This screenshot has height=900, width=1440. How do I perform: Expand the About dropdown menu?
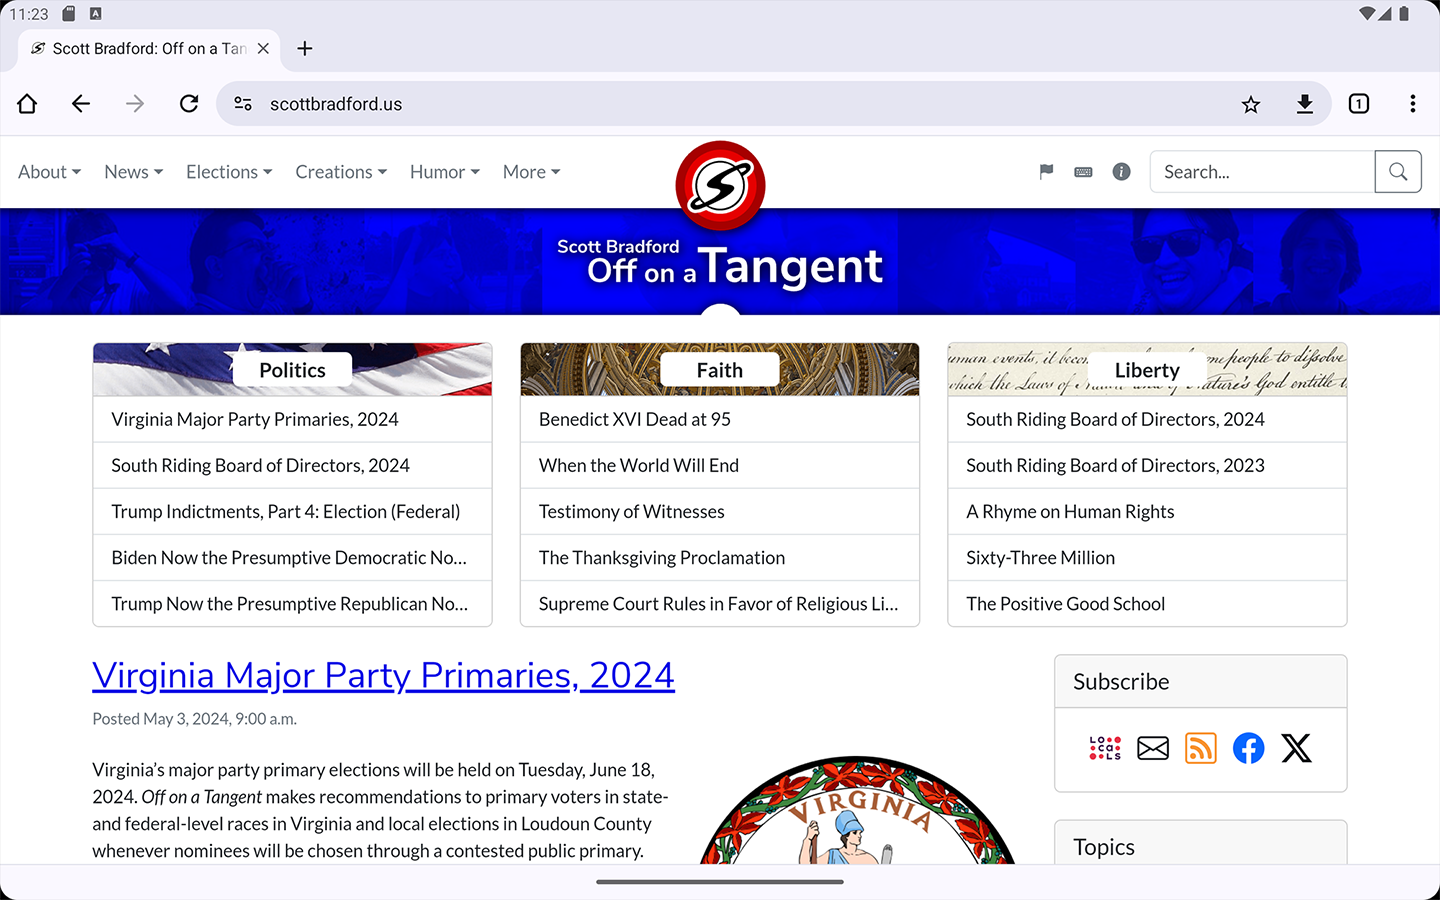pos(49,172)
